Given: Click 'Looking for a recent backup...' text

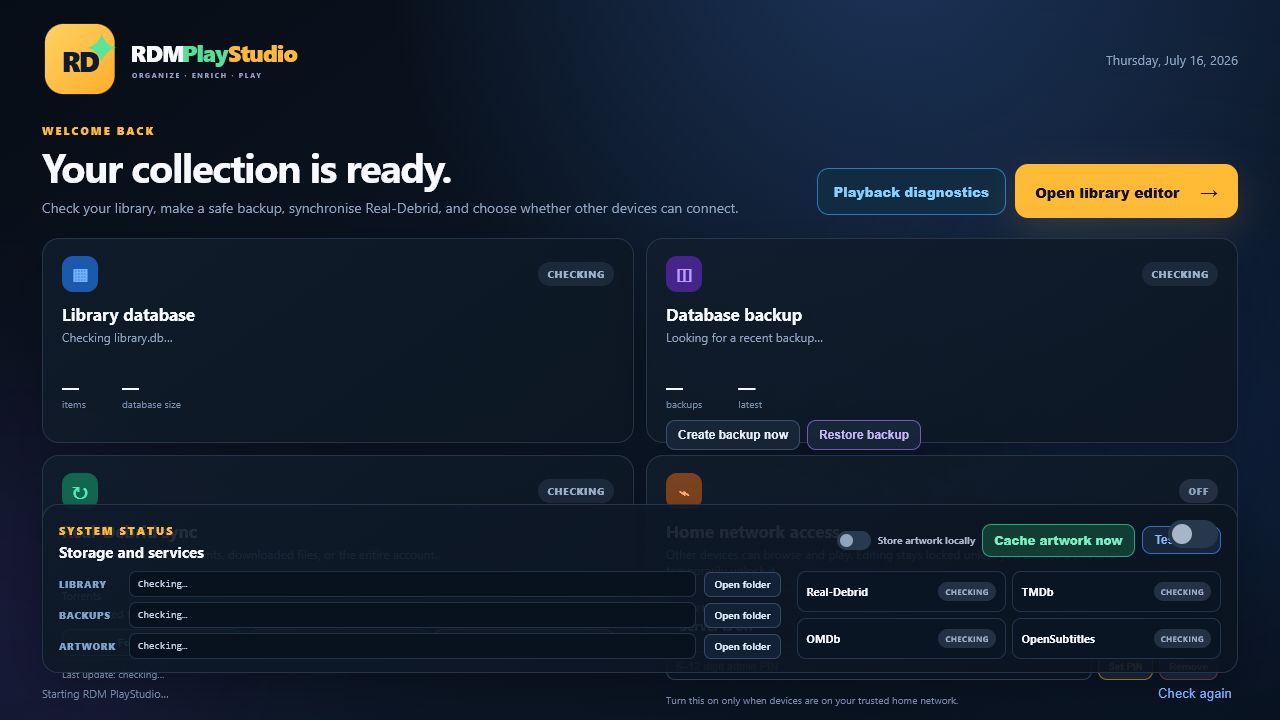Looking at the screenshot, I should click(x=744, y=338).
